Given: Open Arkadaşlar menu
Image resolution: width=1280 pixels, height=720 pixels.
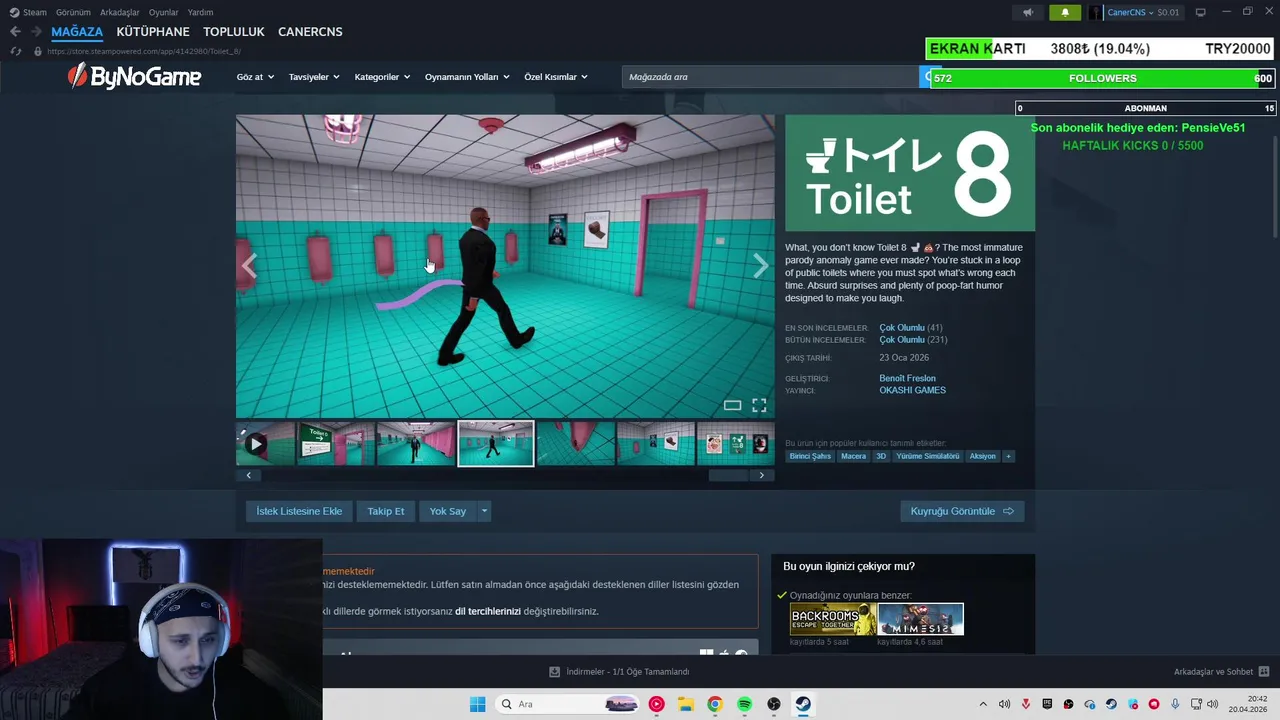Looking at the screenshot, I should [120, 12].
